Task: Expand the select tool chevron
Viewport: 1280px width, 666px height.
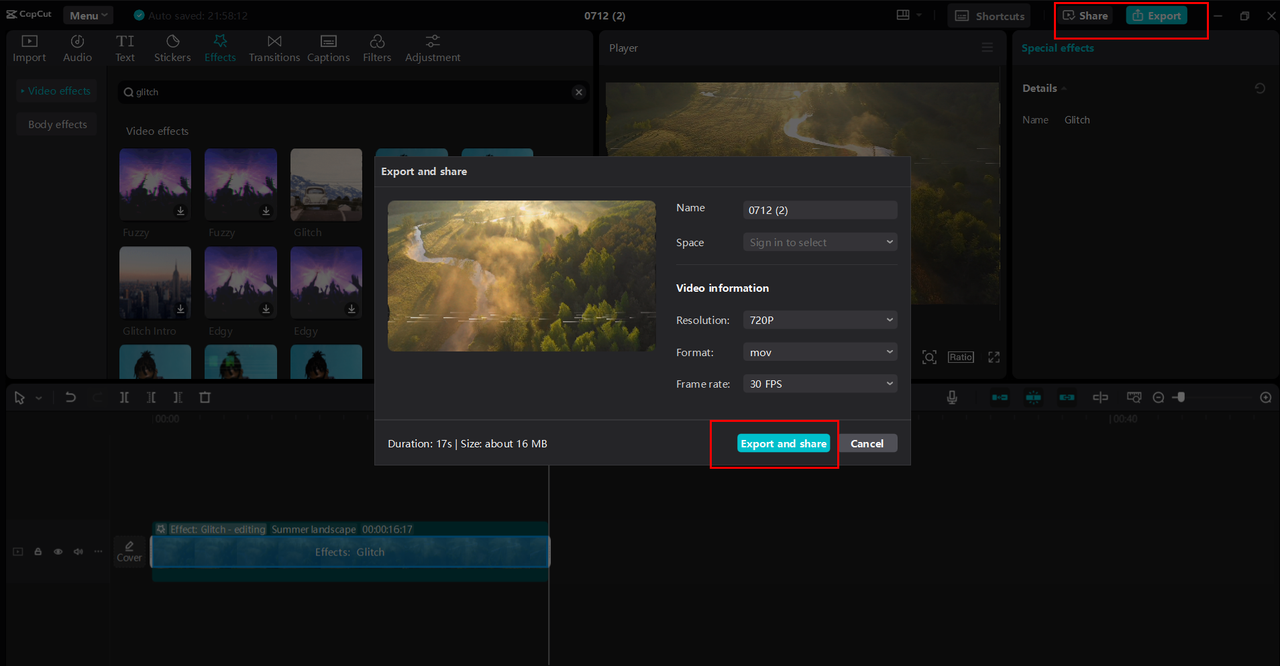Action: coord(39,398)
